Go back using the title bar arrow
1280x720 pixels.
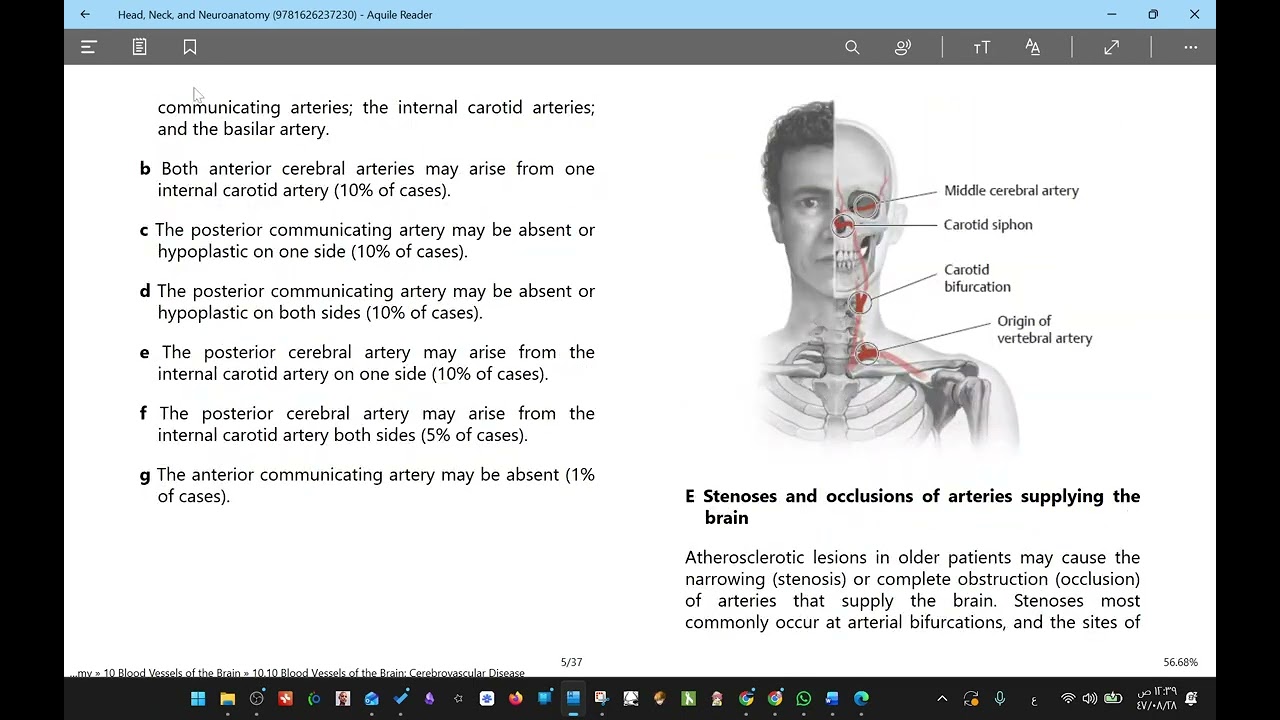(x=85, y=14)
